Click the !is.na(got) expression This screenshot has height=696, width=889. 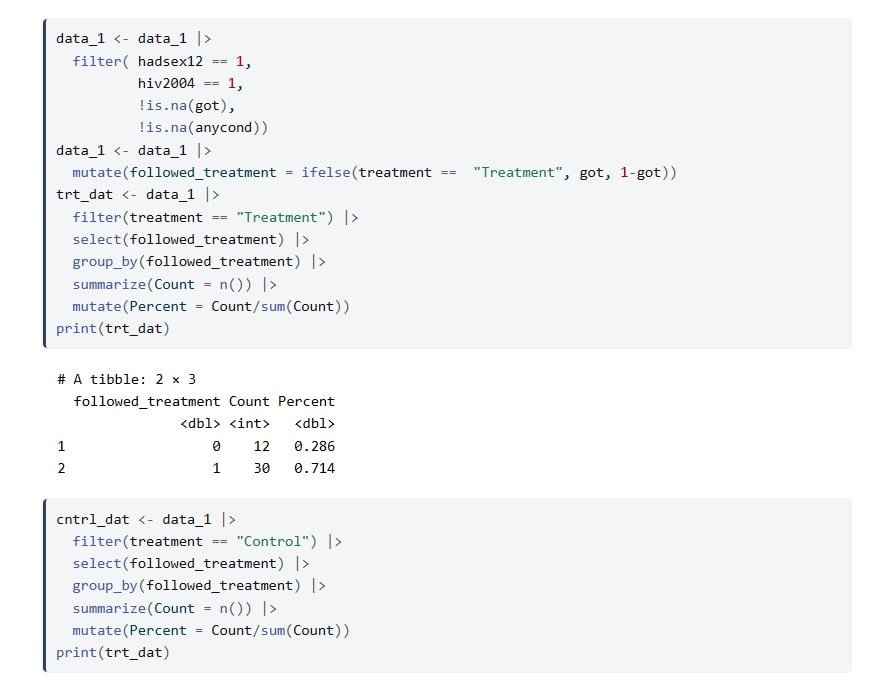pos(186,105)
